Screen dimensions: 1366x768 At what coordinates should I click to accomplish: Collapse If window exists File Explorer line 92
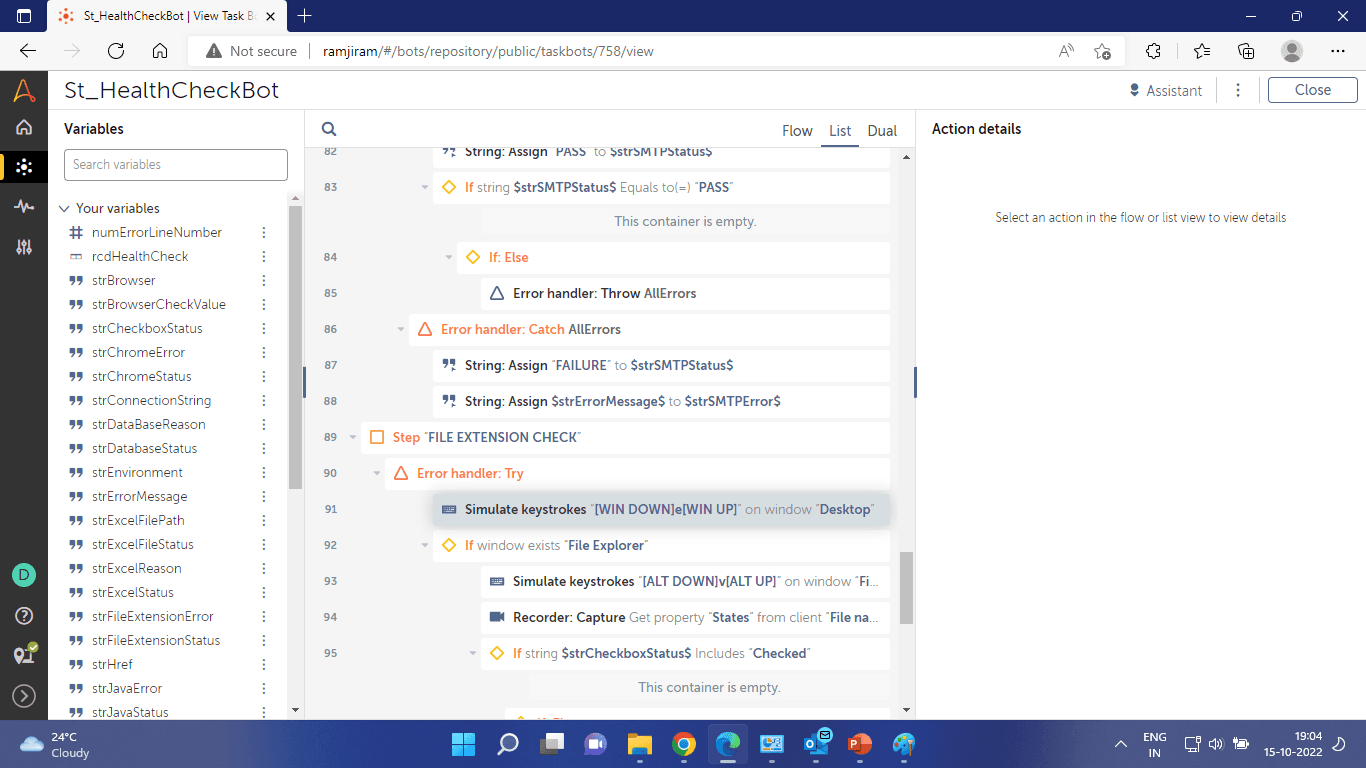pos(425,545)
